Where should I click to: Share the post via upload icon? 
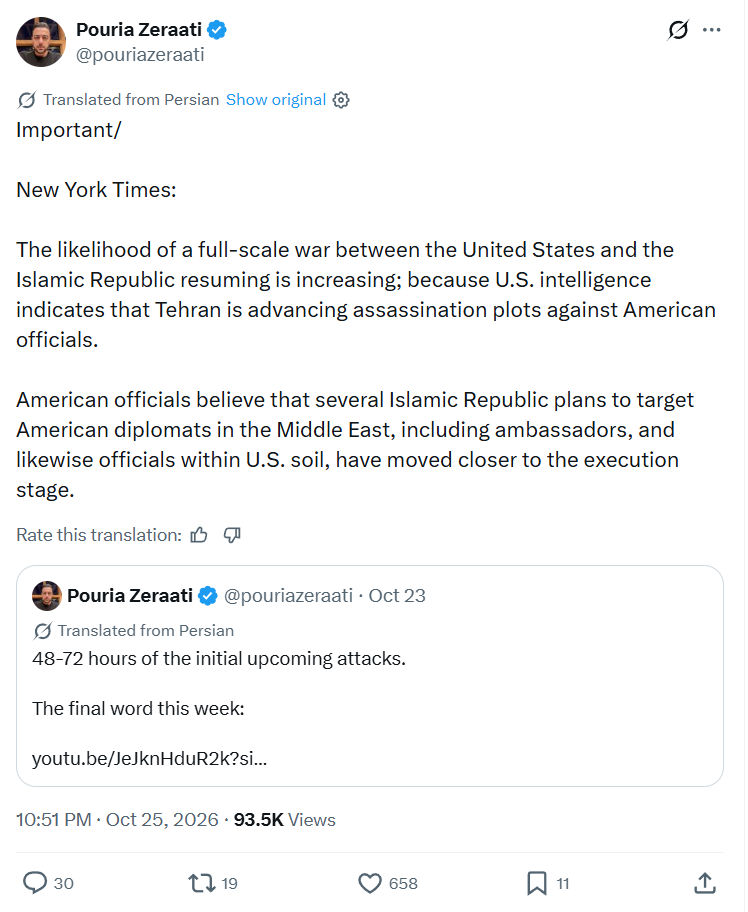click(705, 882)
